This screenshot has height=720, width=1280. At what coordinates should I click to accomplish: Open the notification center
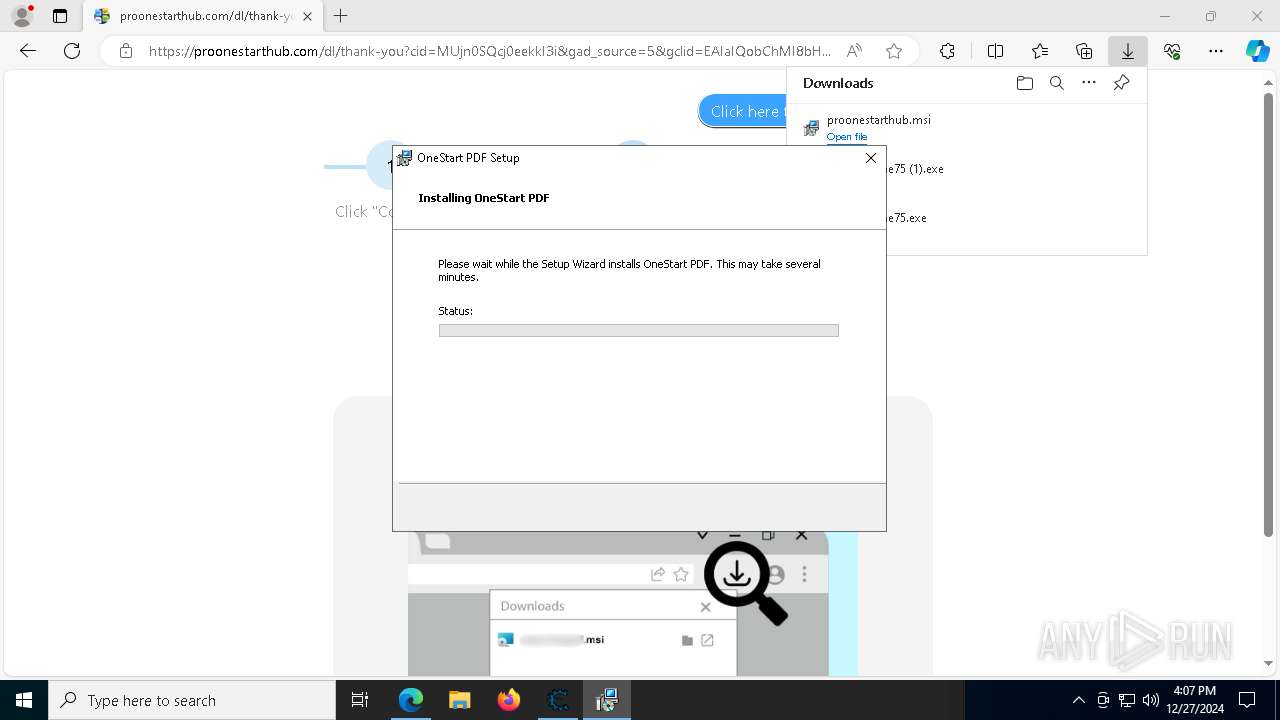pyautogui.click(x=1247, y=700)
